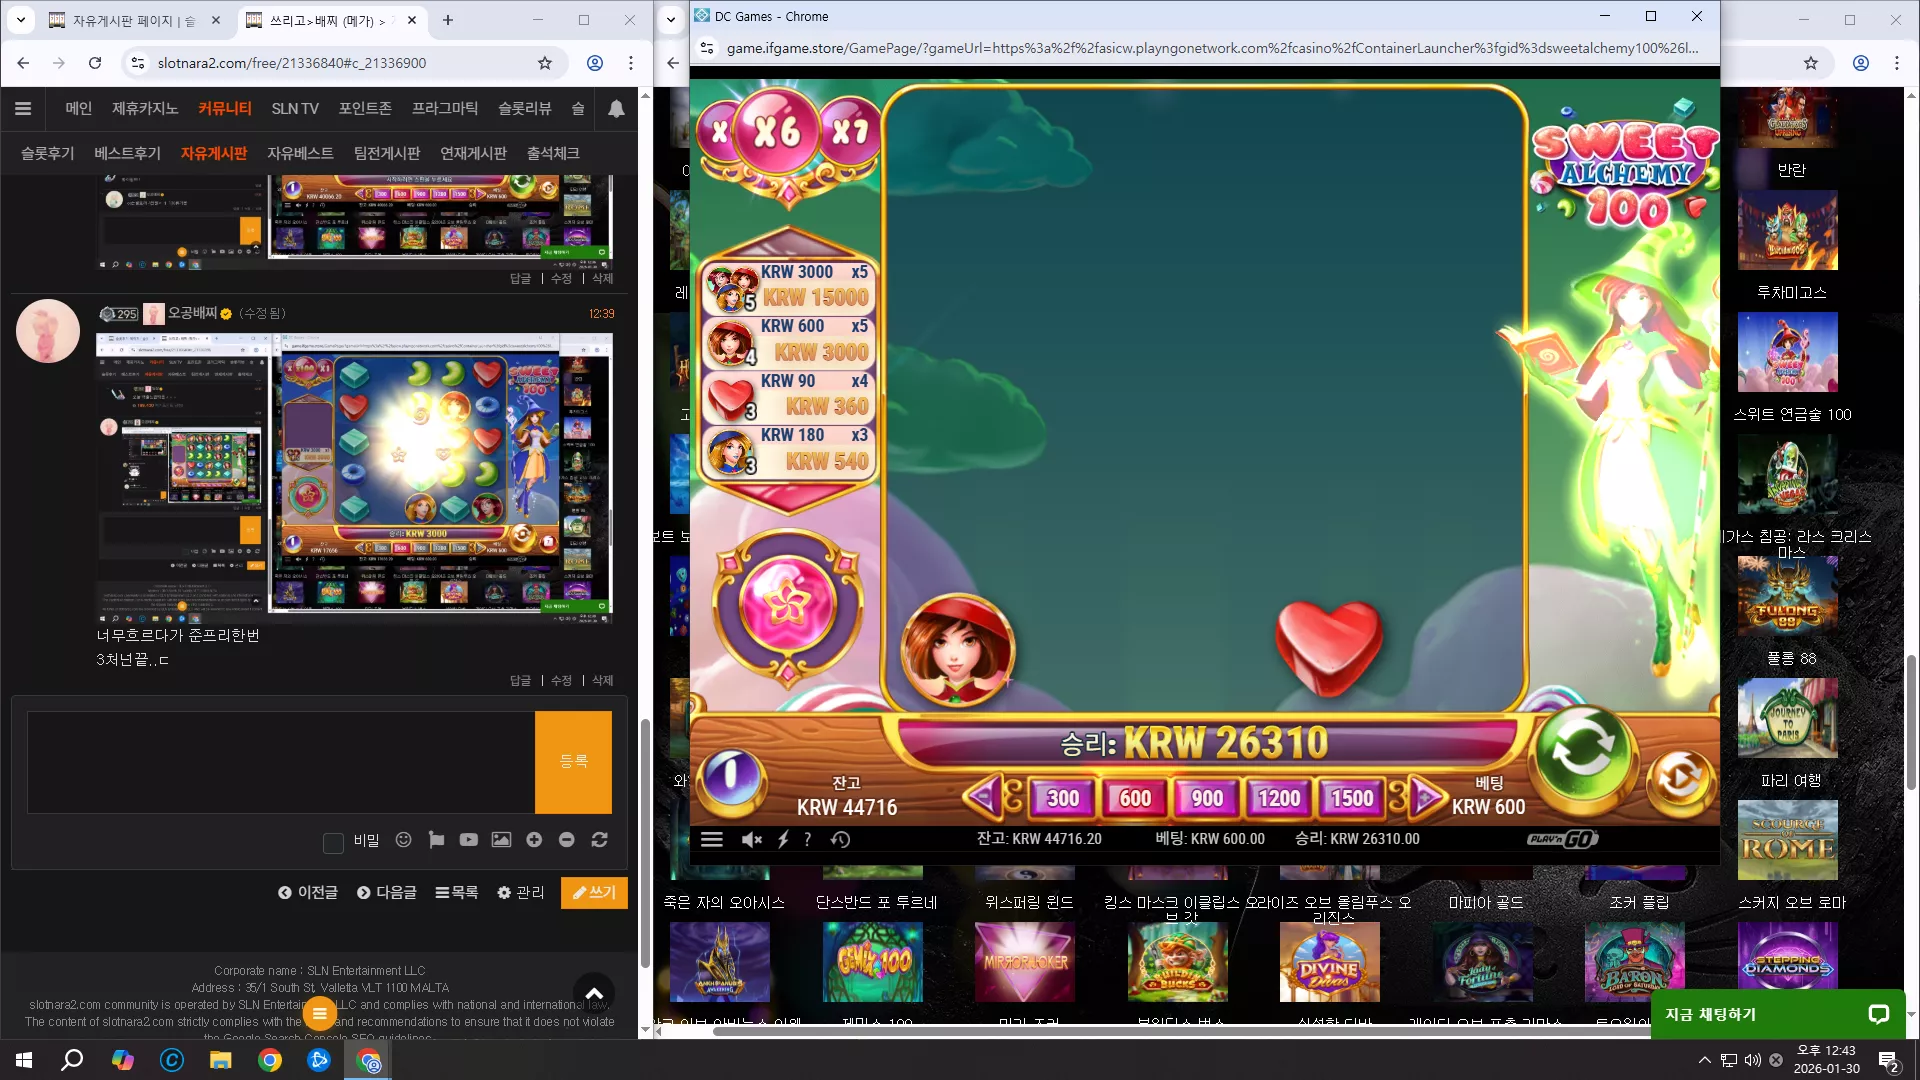Shrink comment box with minus icon
Image resolution: width=1920 pixels, height=1080 pixels.
(566, 840)
